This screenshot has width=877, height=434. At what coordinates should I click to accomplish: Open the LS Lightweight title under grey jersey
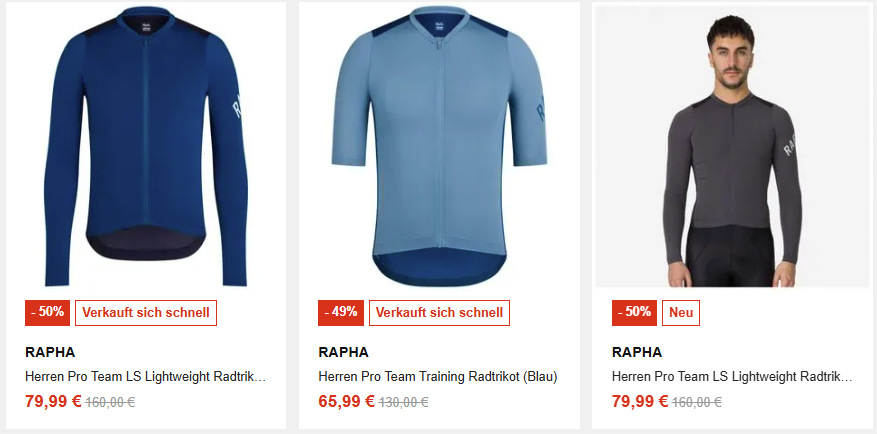(x=732, y=377)
